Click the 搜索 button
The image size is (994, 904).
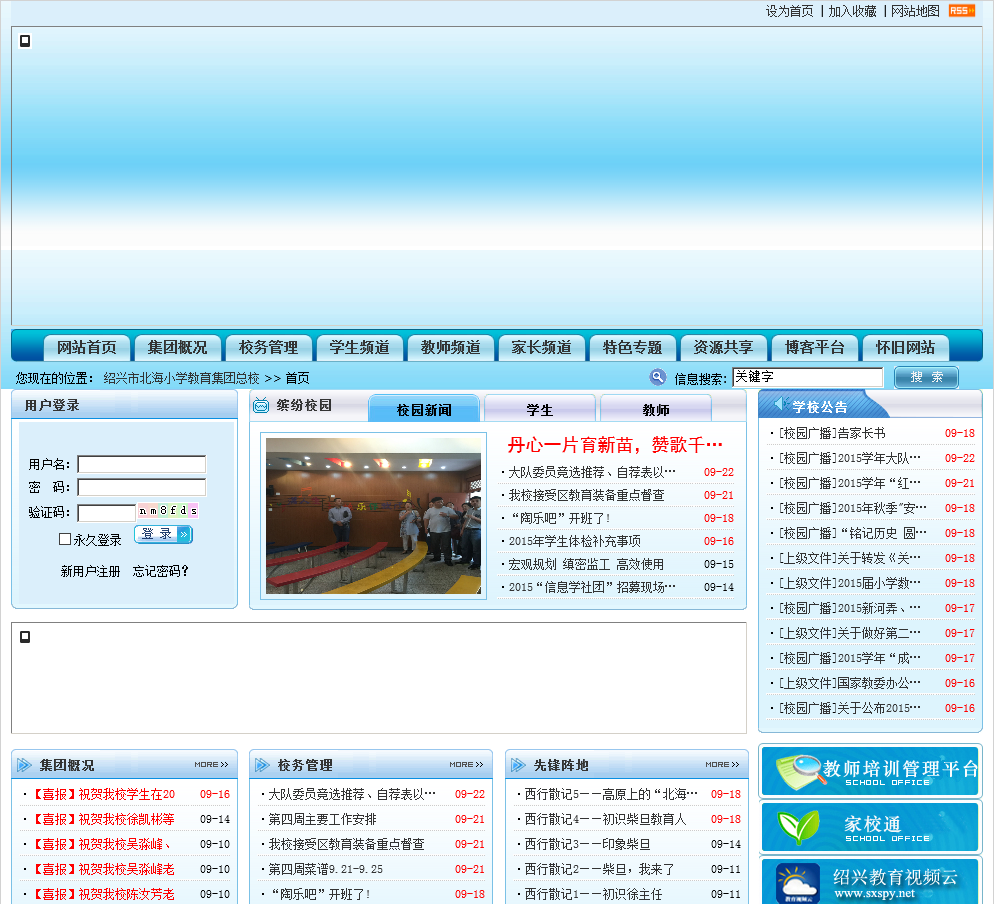point(926,377)
